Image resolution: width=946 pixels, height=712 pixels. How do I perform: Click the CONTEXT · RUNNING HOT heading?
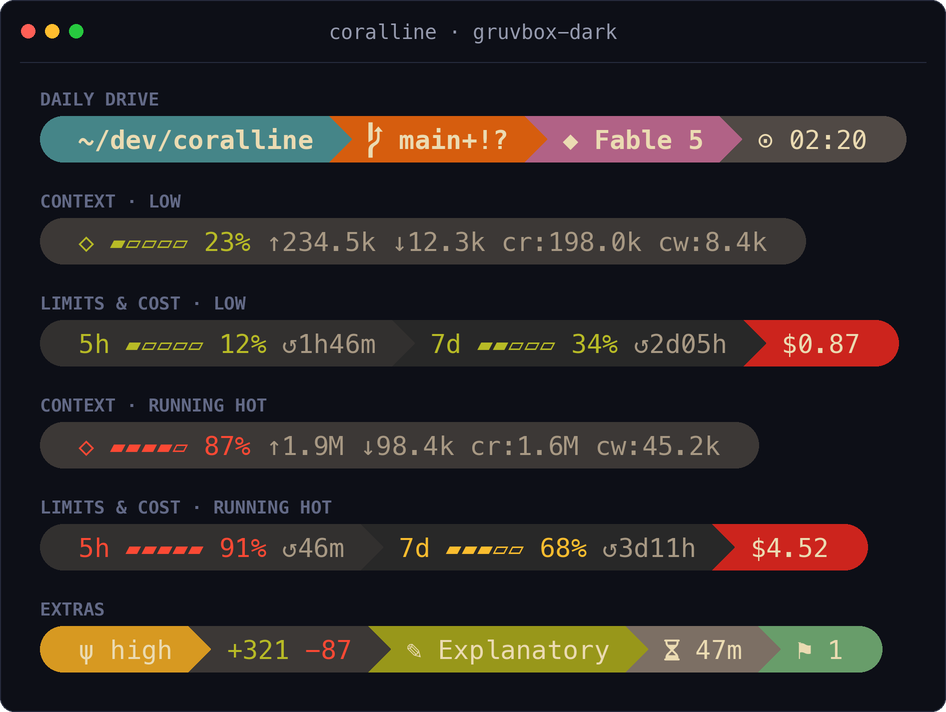point(153,405)
